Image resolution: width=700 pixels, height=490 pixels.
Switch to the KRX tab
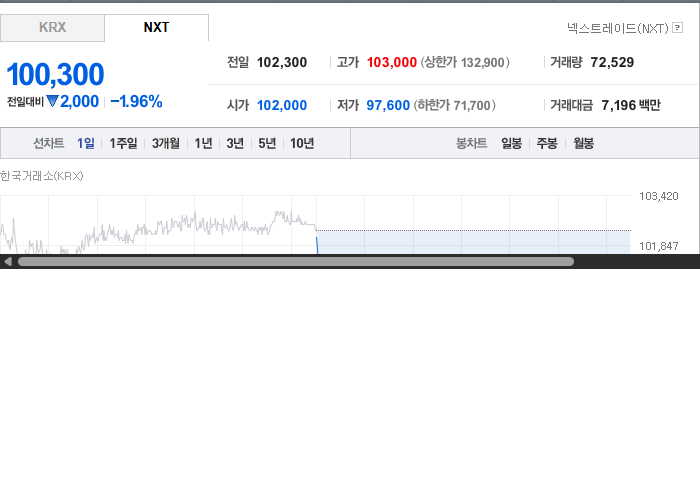coord(52,28)
